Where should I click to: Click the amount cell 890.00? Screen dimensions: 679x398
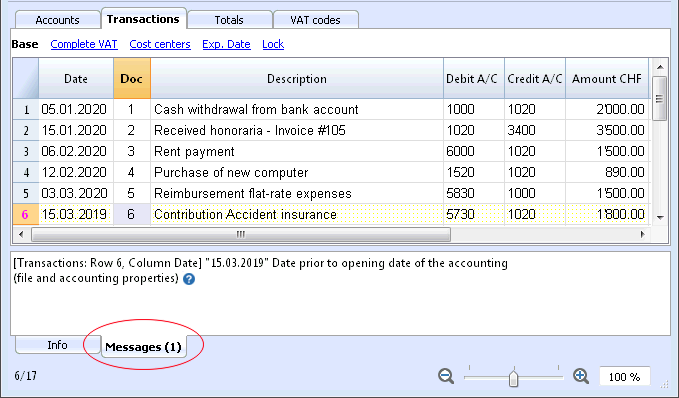pyautogui.click(x=607, y=172)
